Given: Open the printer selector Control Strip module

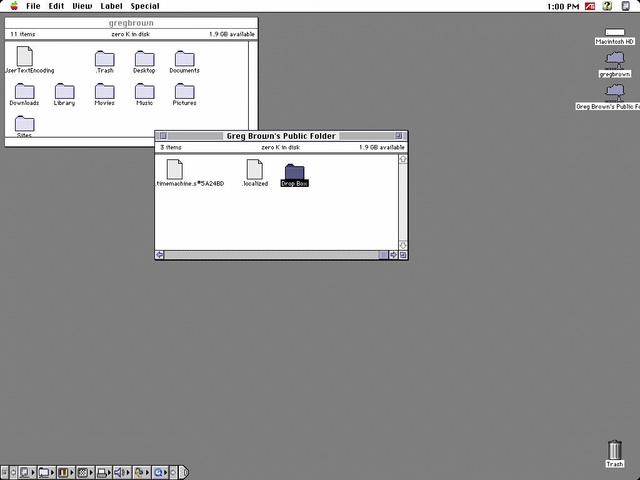Looking at the screenshot, I should (104, 473).
